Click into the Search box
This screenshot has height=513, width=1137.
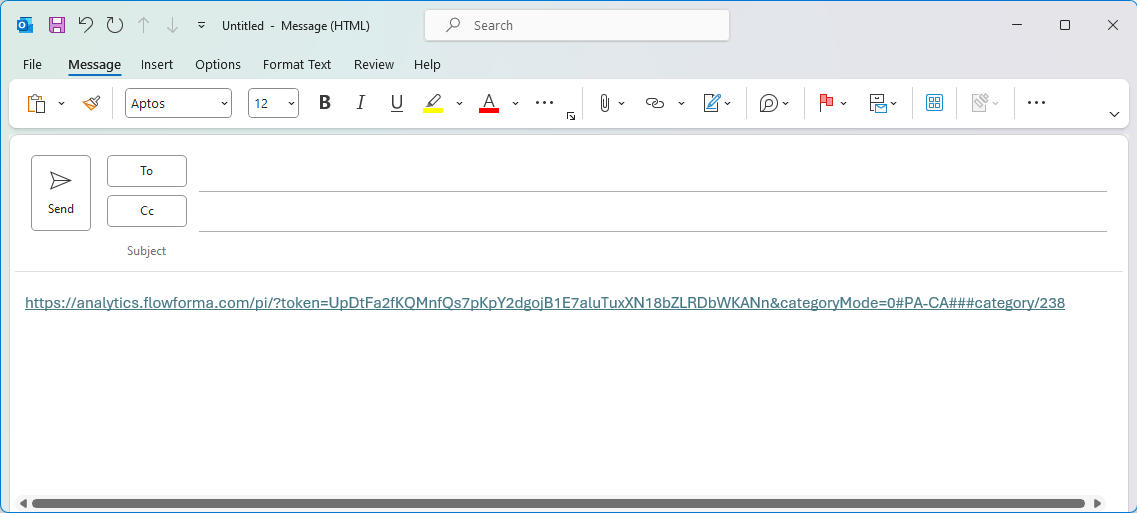pyautogui.click(x=576, y=25)
